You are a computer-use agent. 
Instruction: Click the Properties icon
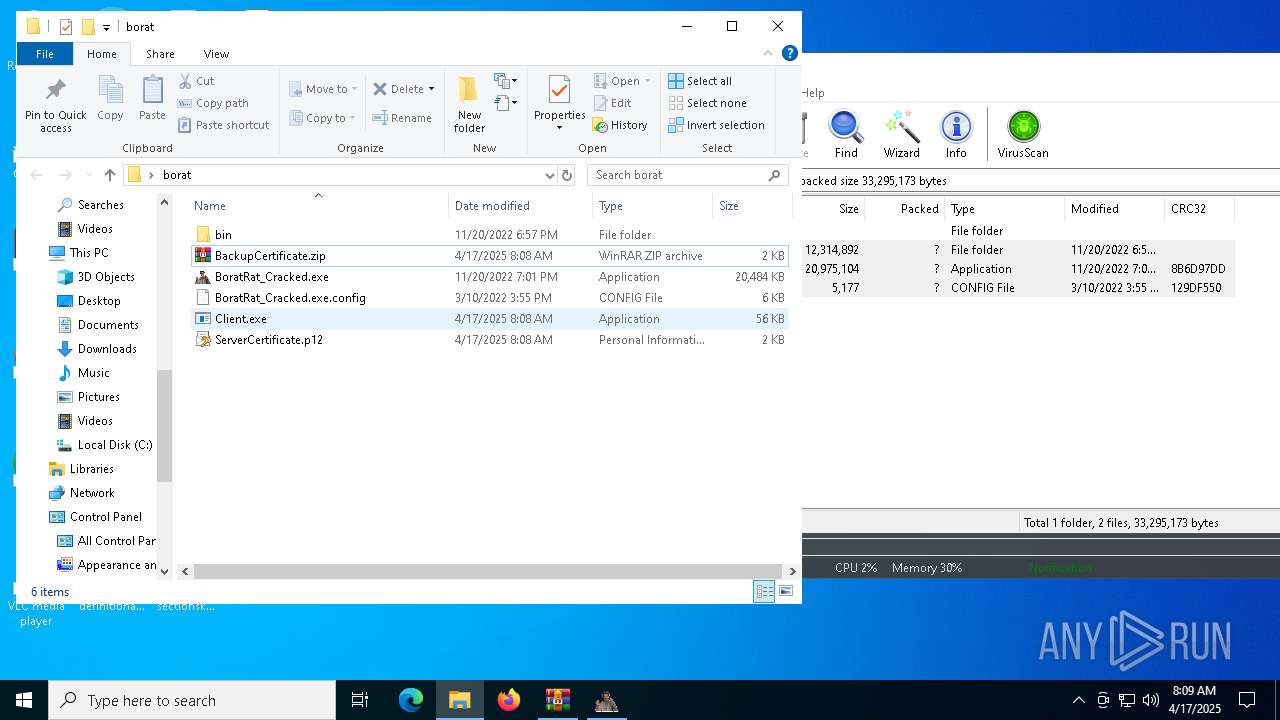click(559, 92)
